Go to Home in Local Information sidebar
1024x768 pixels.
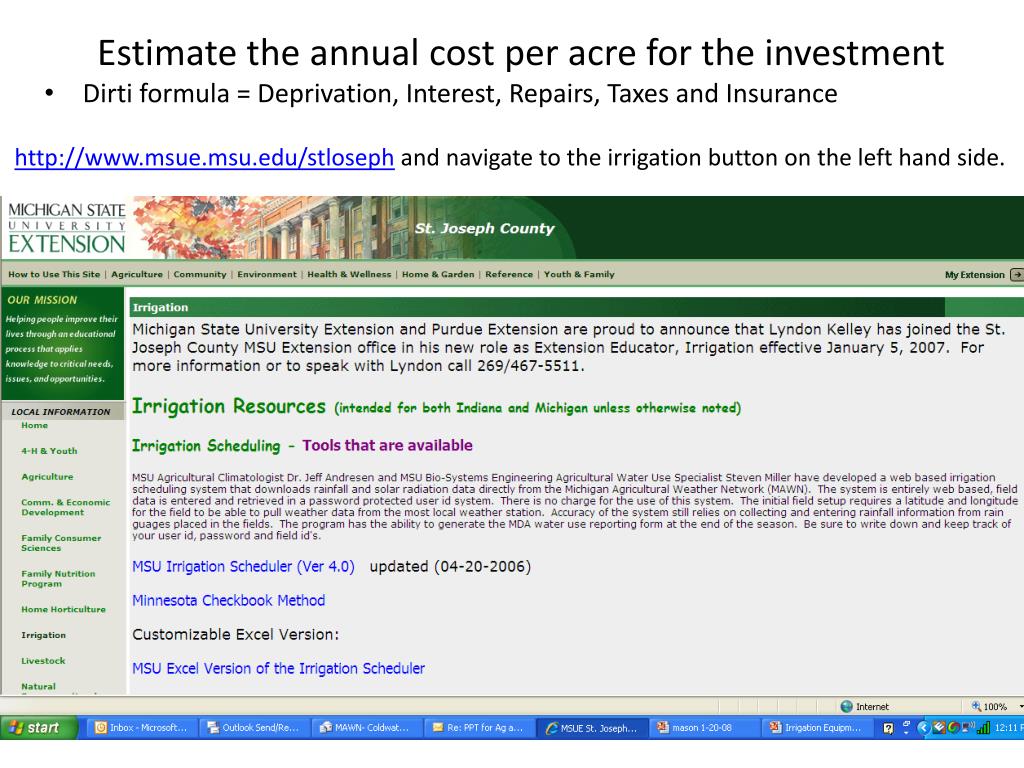coord(35,425)
